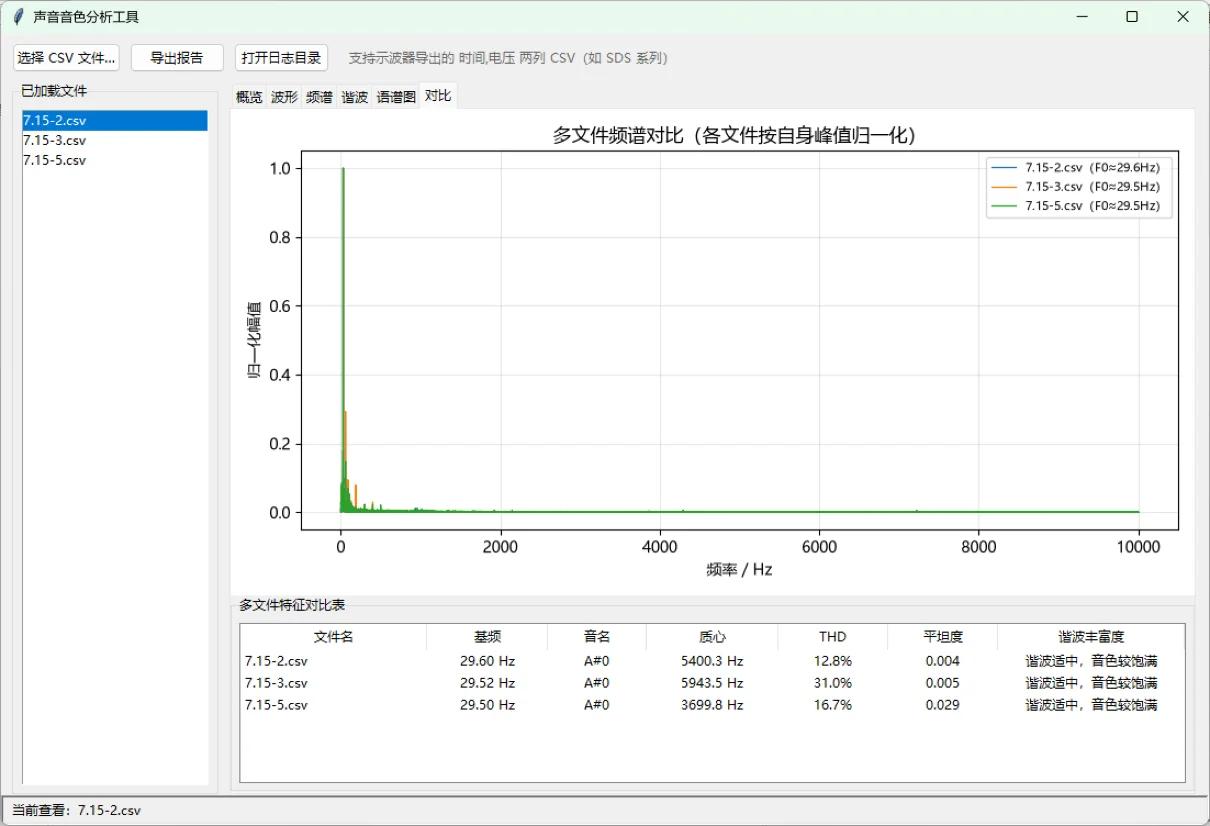This screenshot has height=826, width=1210.
Task: Click the 音名 column header
Action: [x=597, y=637]
